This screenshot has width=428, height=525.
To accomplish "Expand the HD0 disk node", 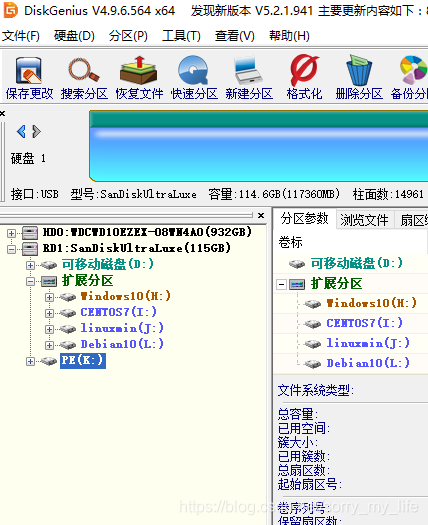I will coord(11,233).
